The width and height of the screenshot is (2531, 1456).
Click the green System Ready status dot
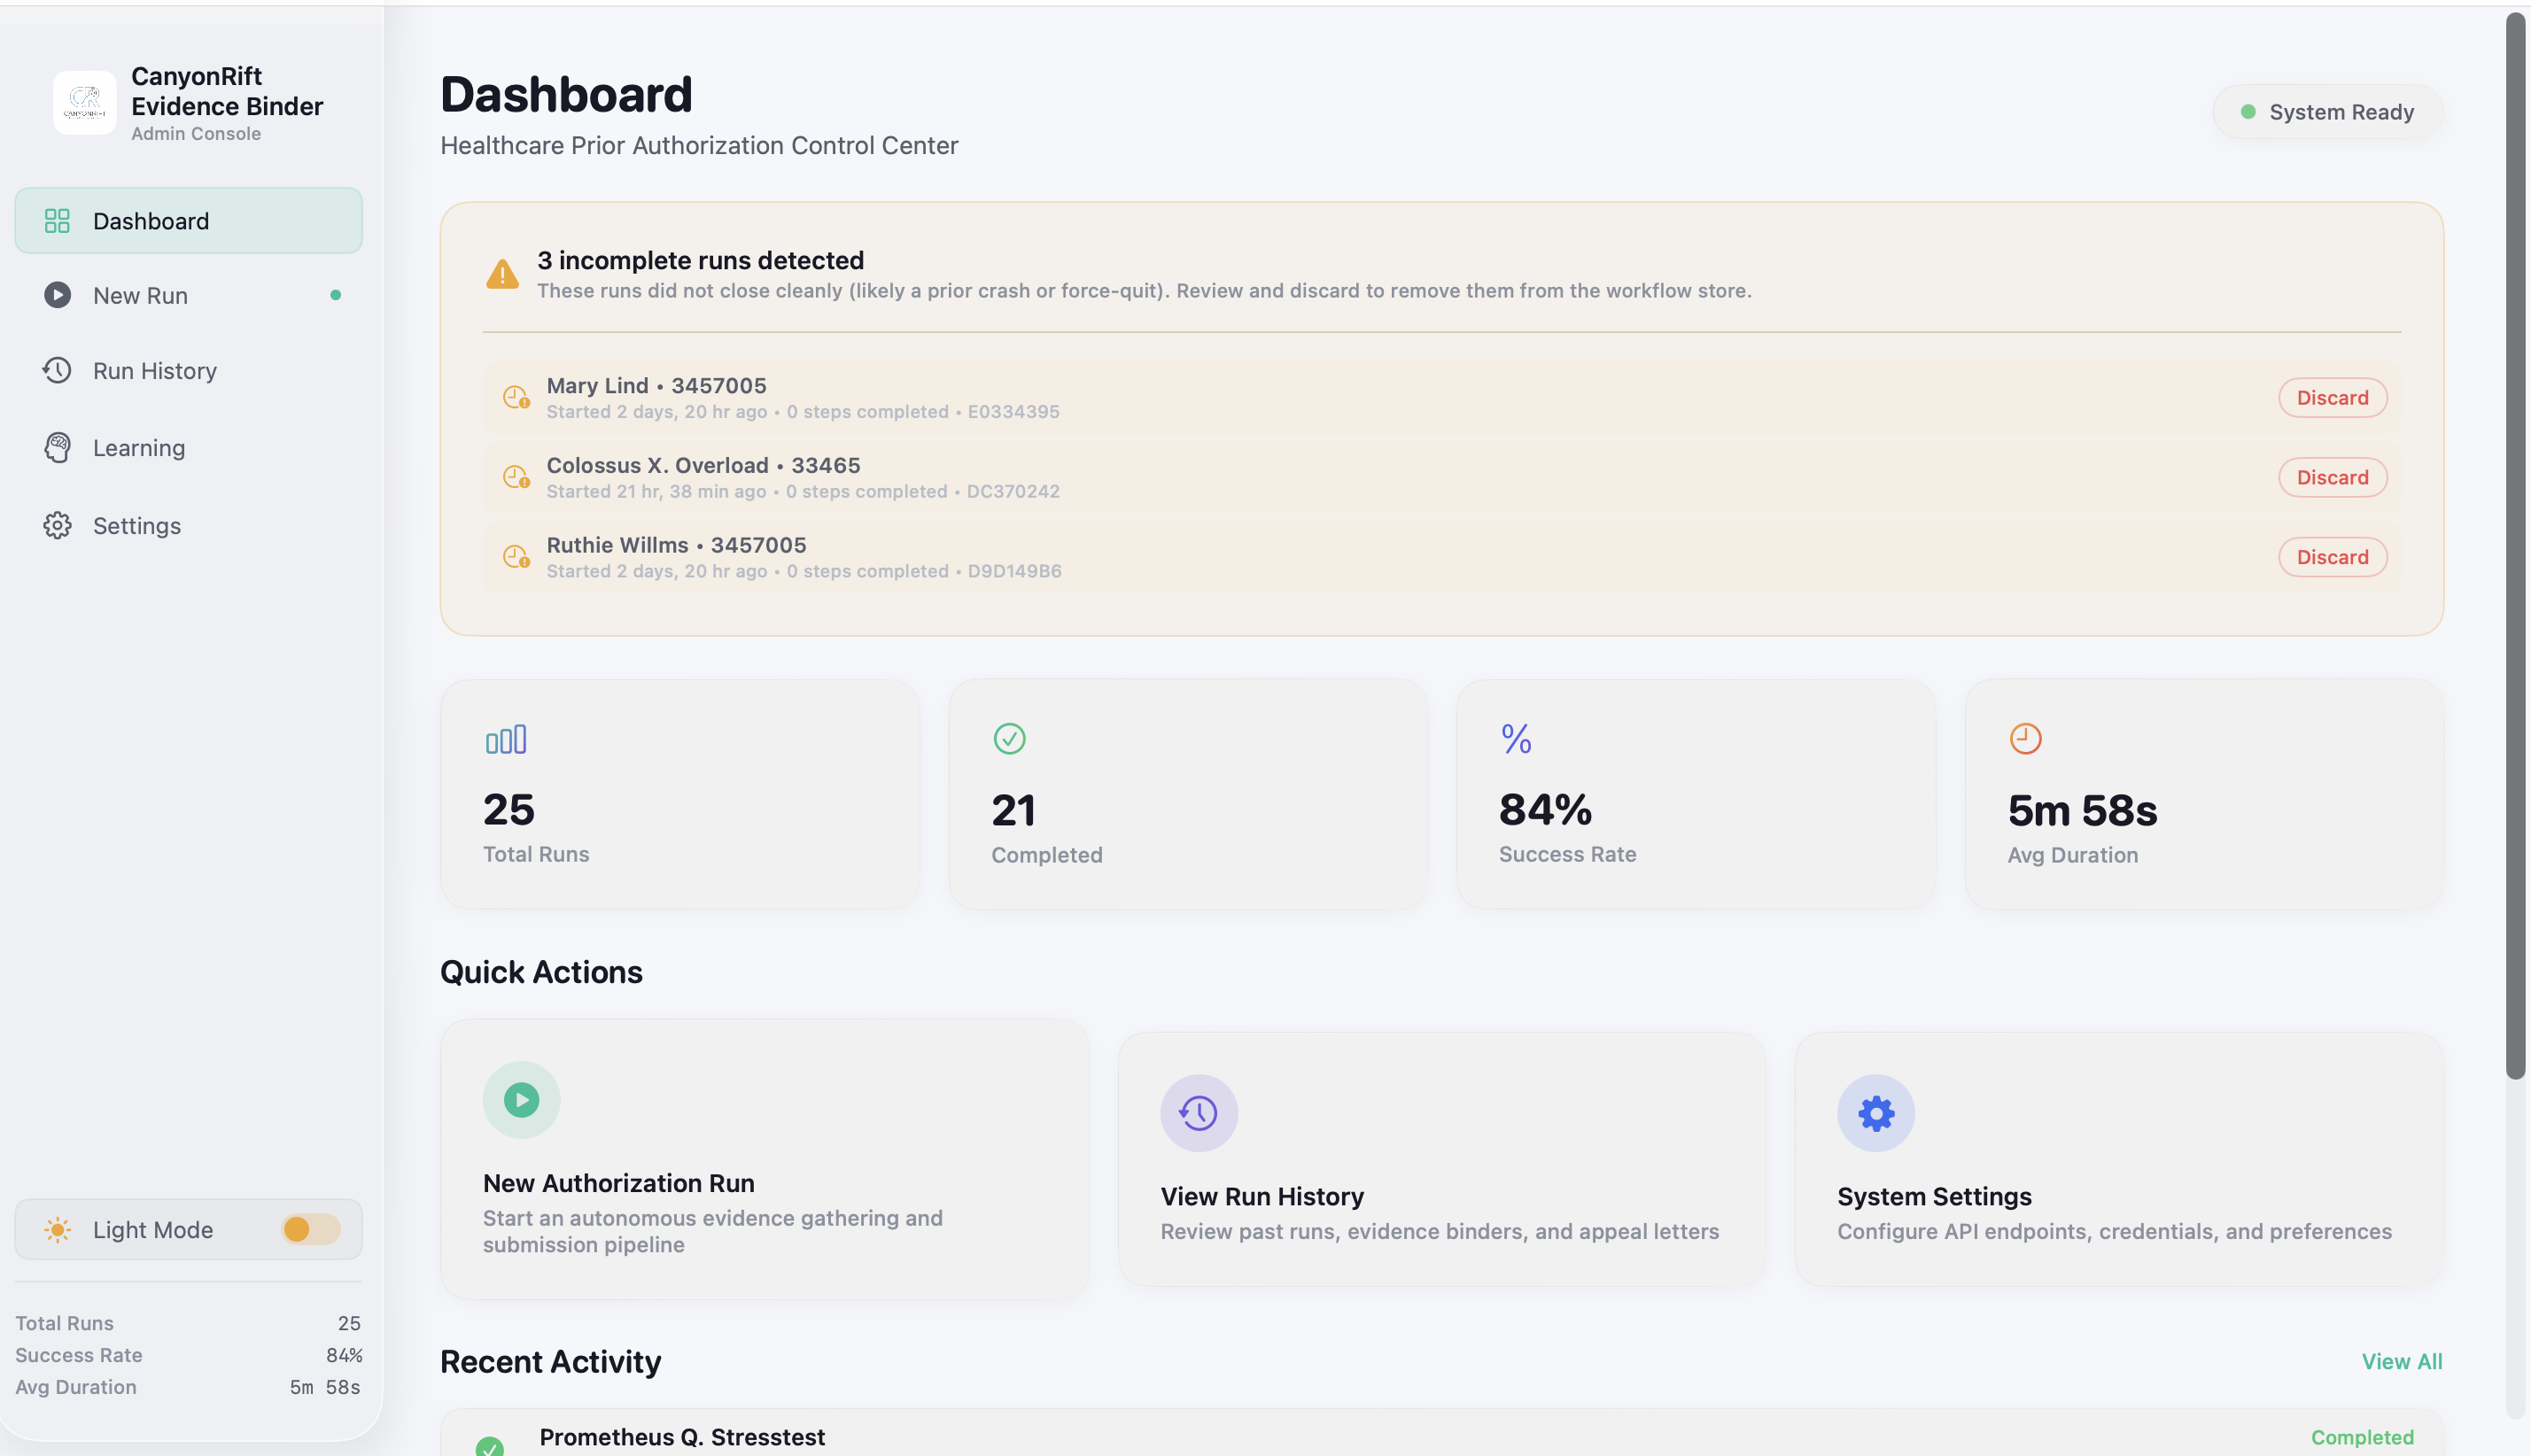pyautogui.click(x=2248, y=112)
